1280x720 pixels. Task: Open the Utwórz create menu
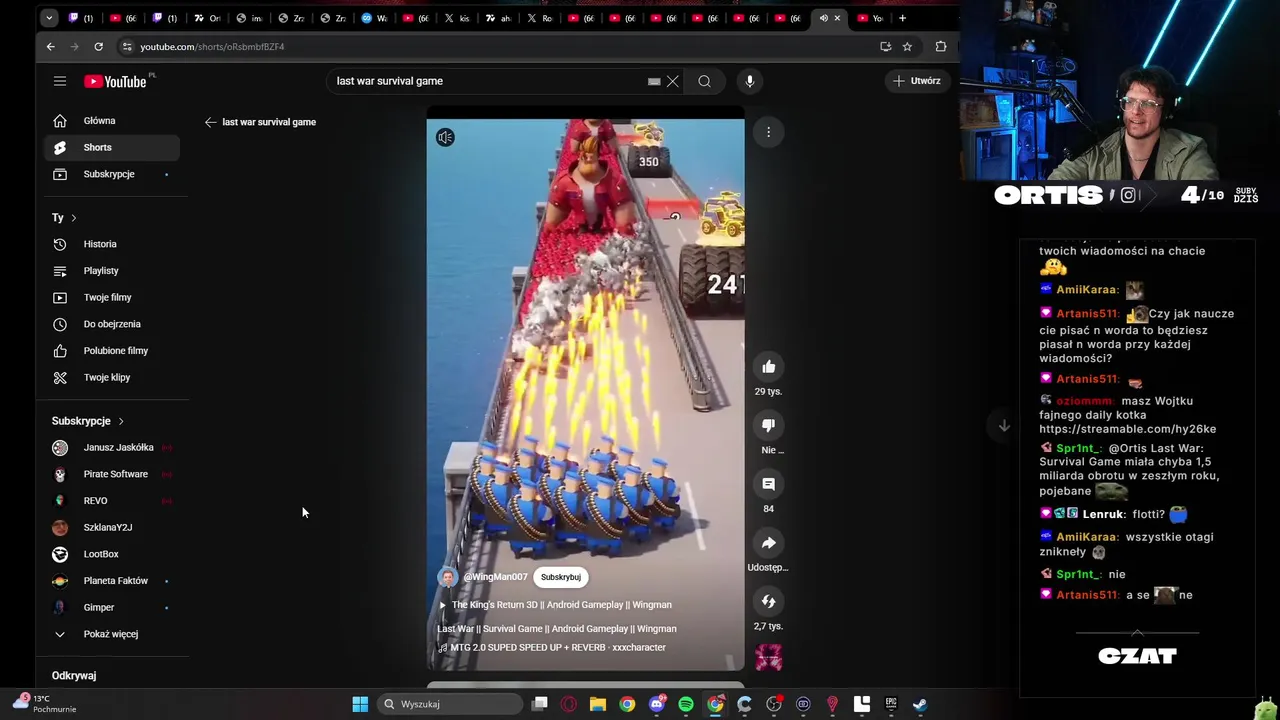(917, 81)
